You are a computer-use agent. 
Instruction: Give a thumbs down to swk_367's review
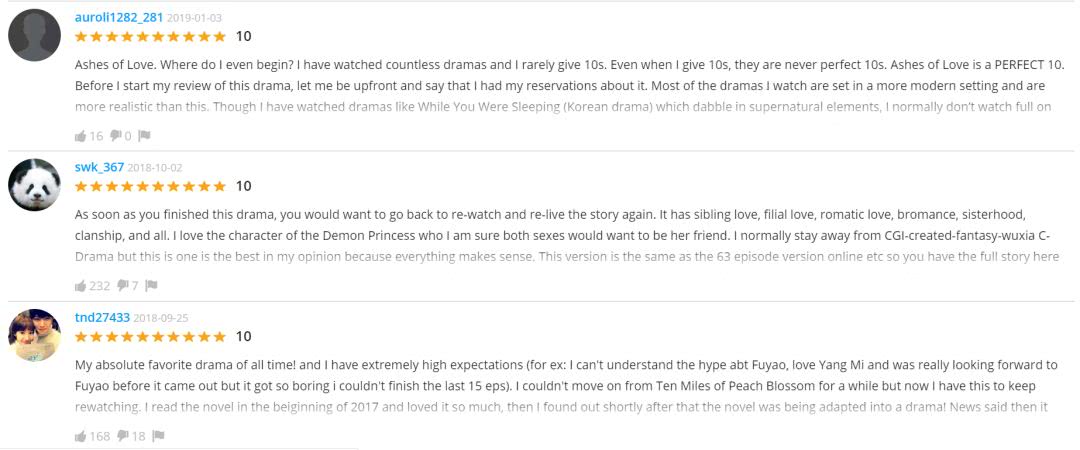(123, 285)
